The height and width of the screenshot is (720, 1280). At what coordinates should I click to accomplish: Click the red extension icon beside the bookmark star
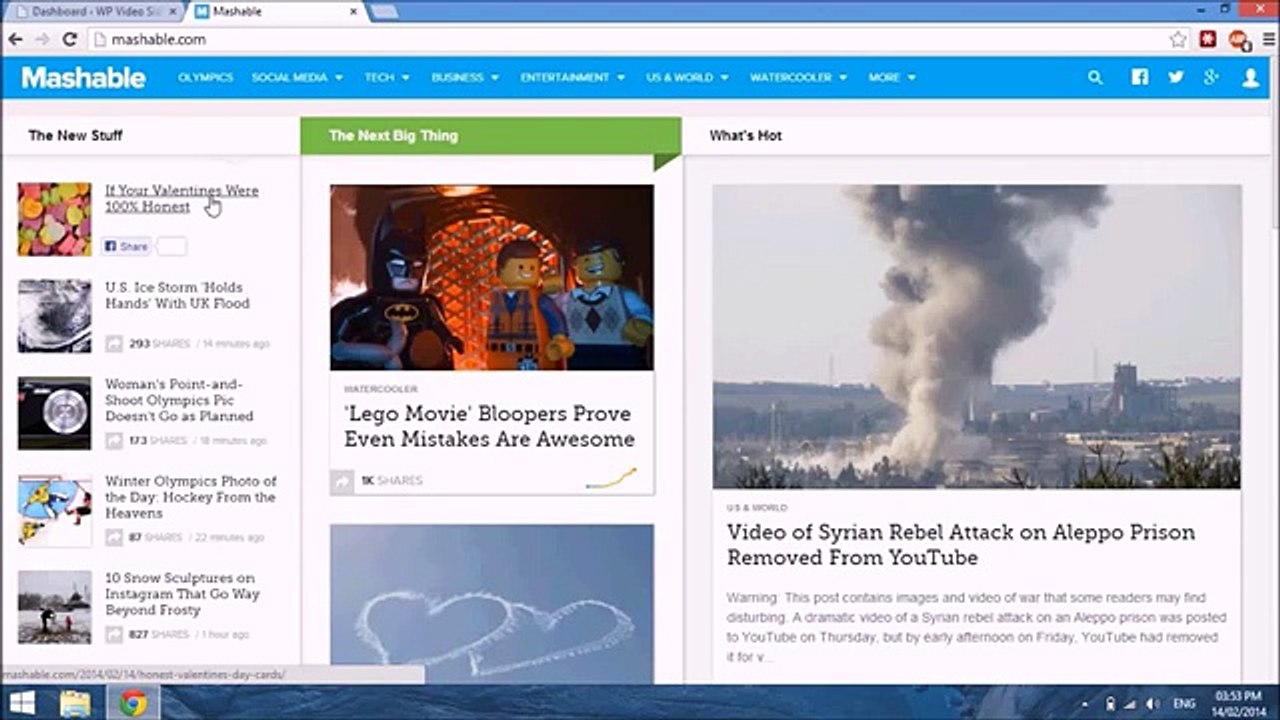[x=1208, y=39]
